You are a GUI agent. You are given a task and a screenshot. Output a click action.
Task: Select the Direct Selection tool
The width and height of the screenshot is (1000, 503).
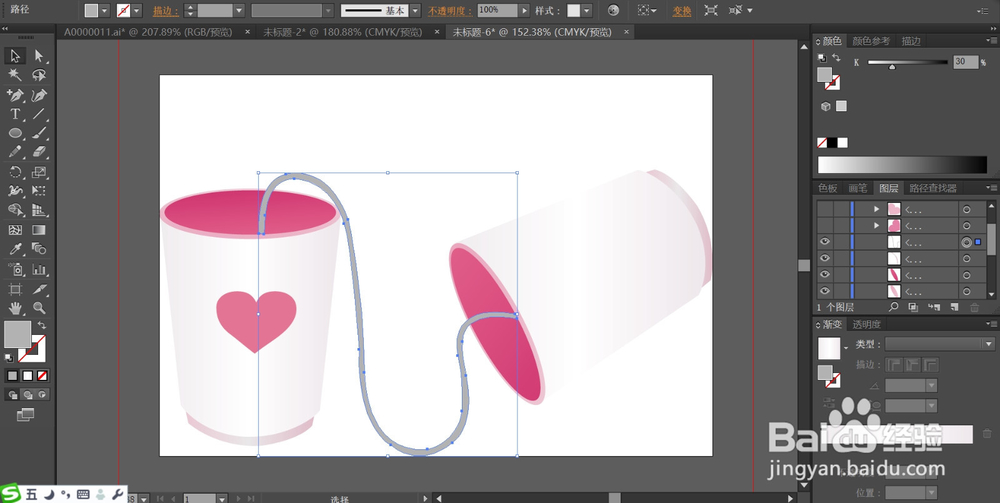(x=39, y=55)
